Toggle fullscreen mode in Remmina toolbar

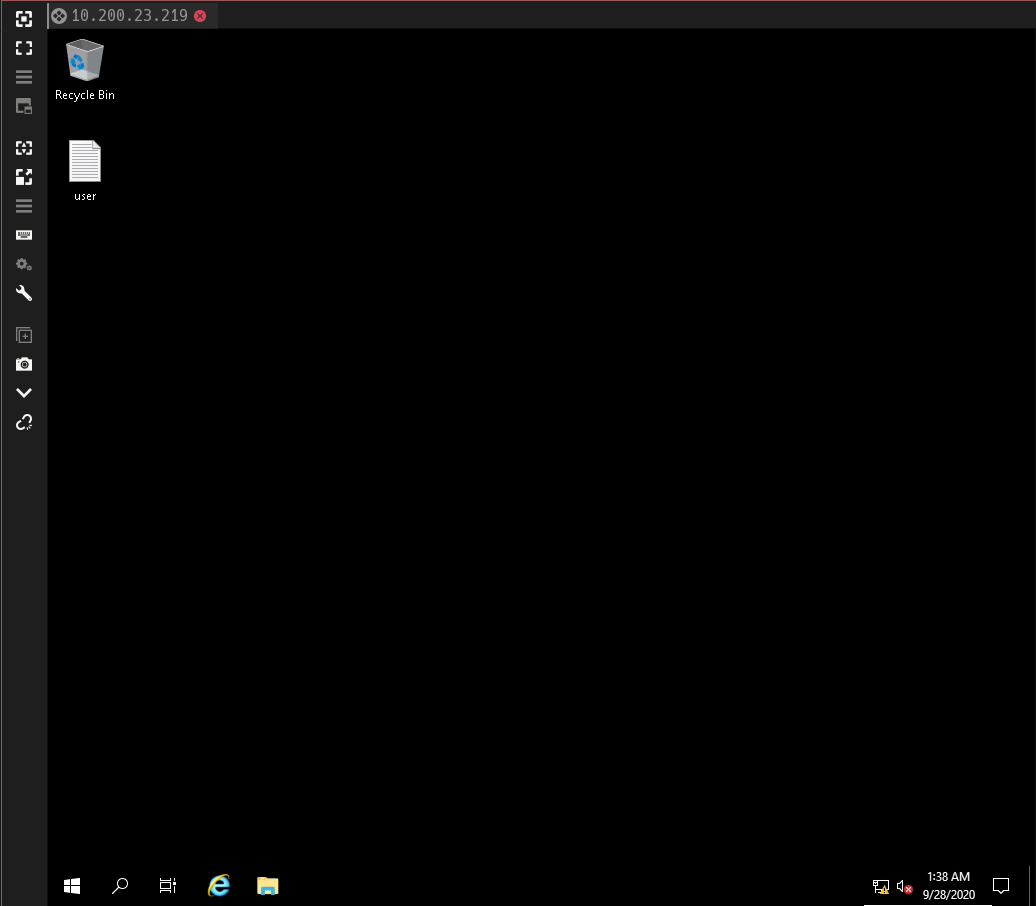click(24, 48)
